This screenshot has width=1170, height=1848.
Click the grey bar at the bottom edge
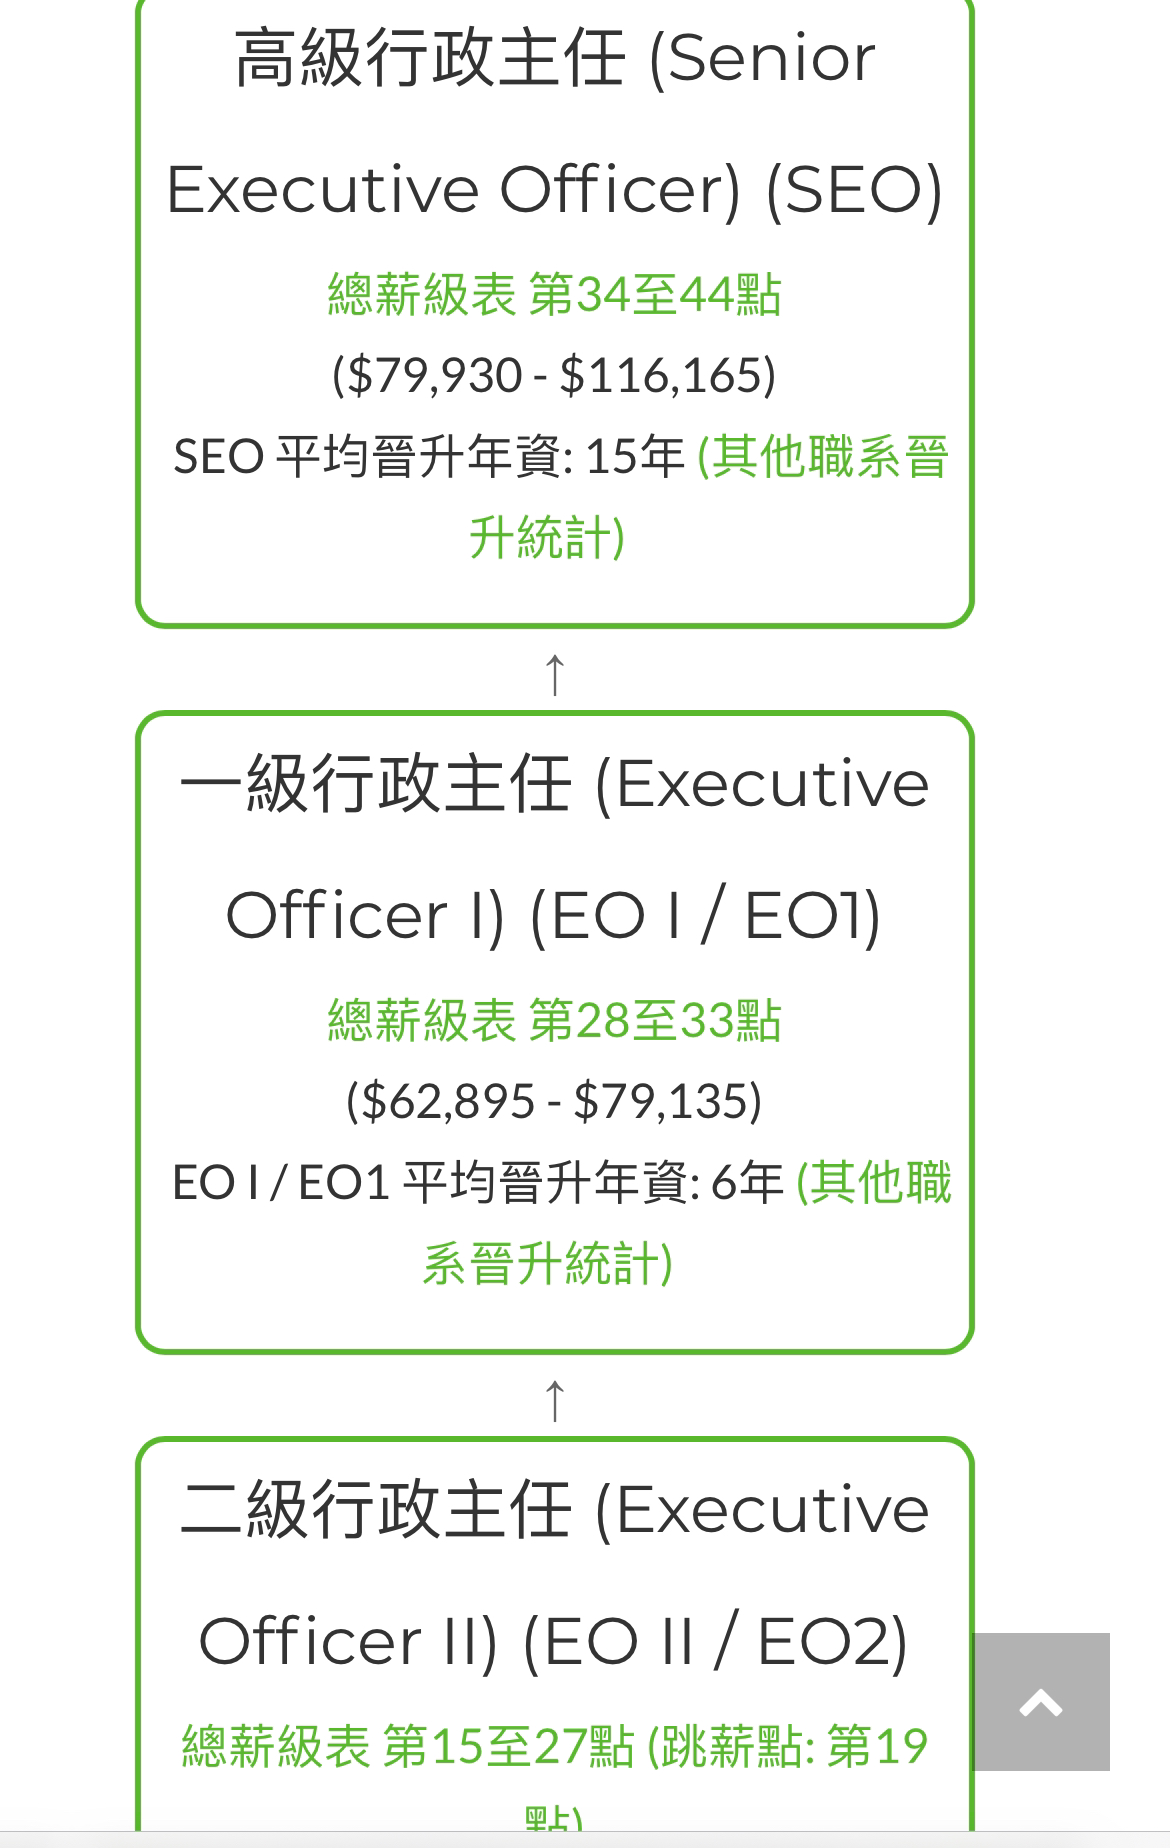tap(585, 1840)
